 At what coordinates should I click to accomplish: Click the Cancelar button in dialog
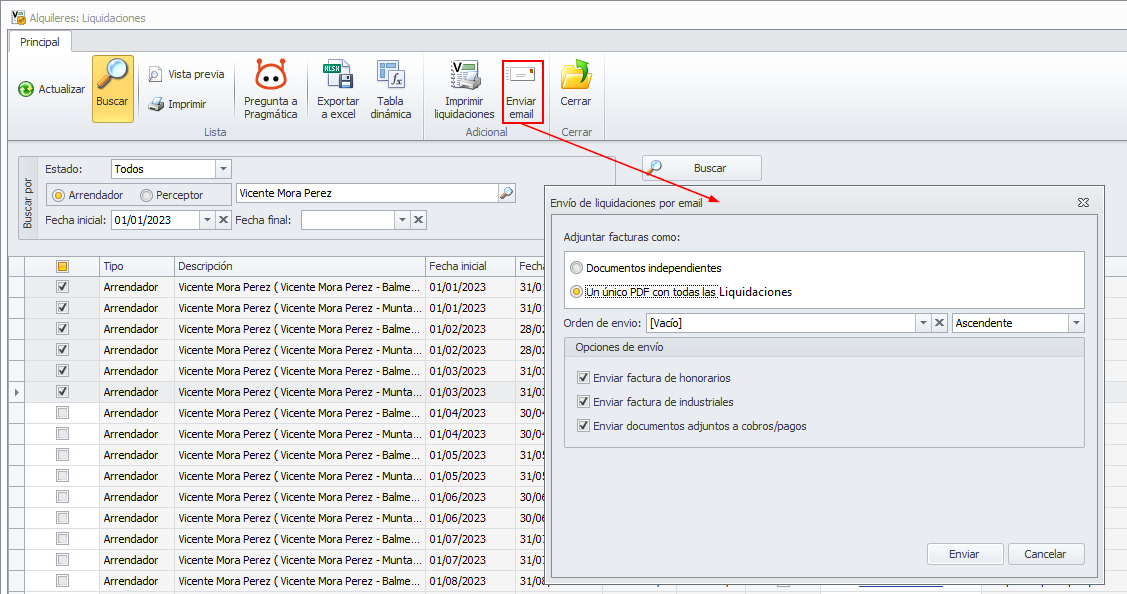coord(1046,554)
